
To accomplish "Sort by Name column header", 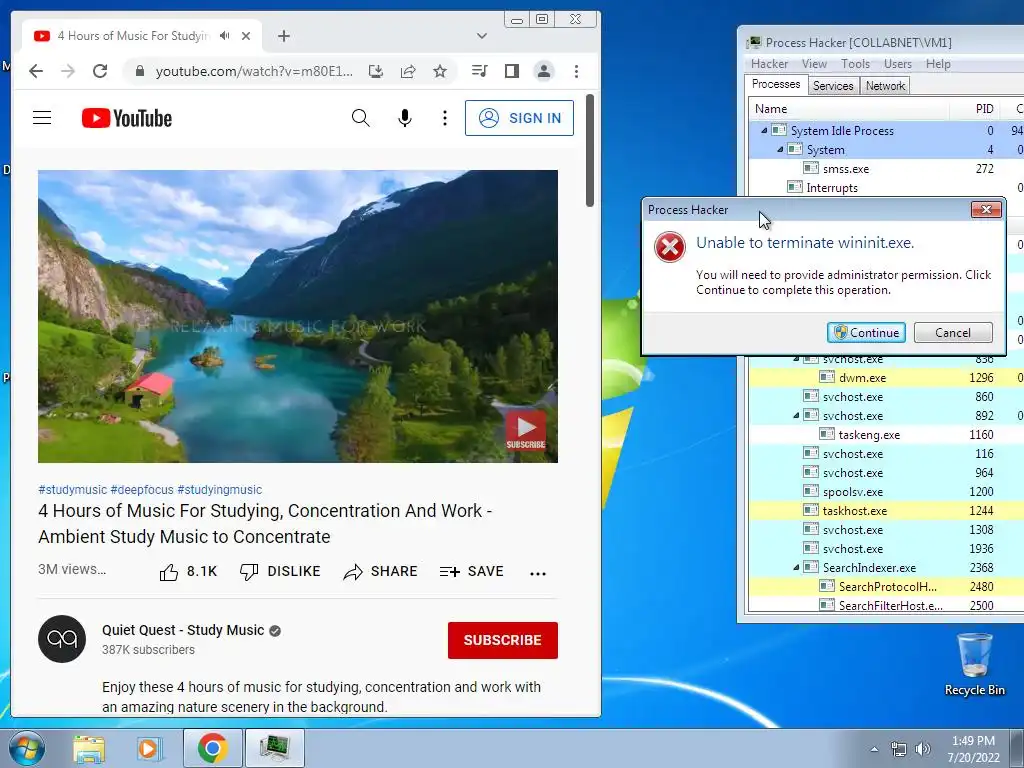I will click(848, 108).
